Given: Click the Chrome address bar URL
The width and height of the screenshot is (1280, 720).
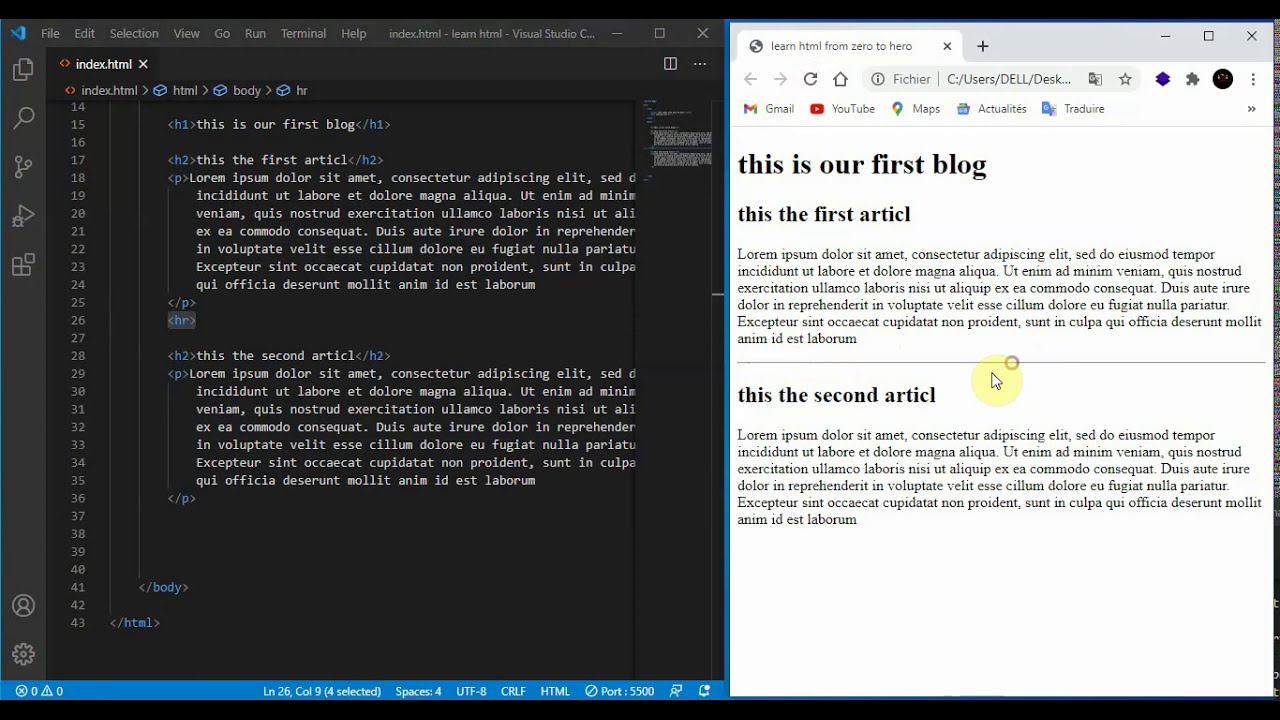Looking at the screenshot, I should [1008, 79].
